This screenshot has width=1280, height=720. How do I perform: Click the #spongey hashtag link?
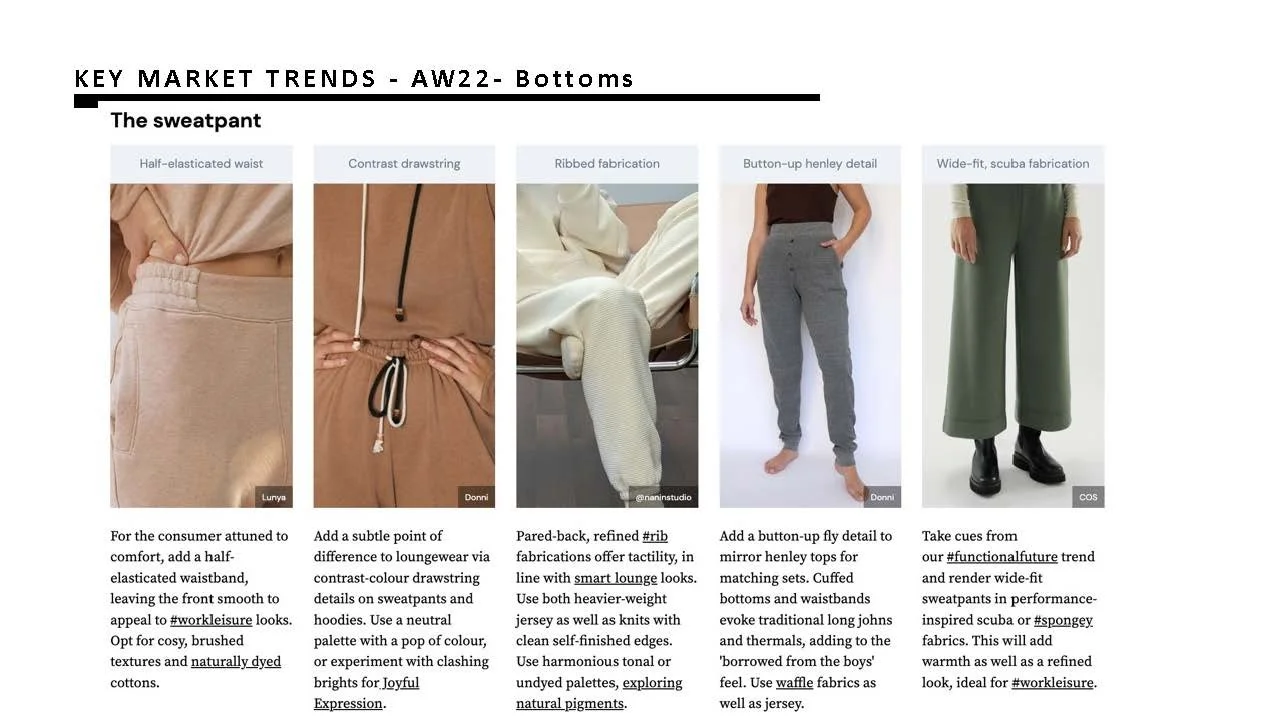coord(1063,620)
